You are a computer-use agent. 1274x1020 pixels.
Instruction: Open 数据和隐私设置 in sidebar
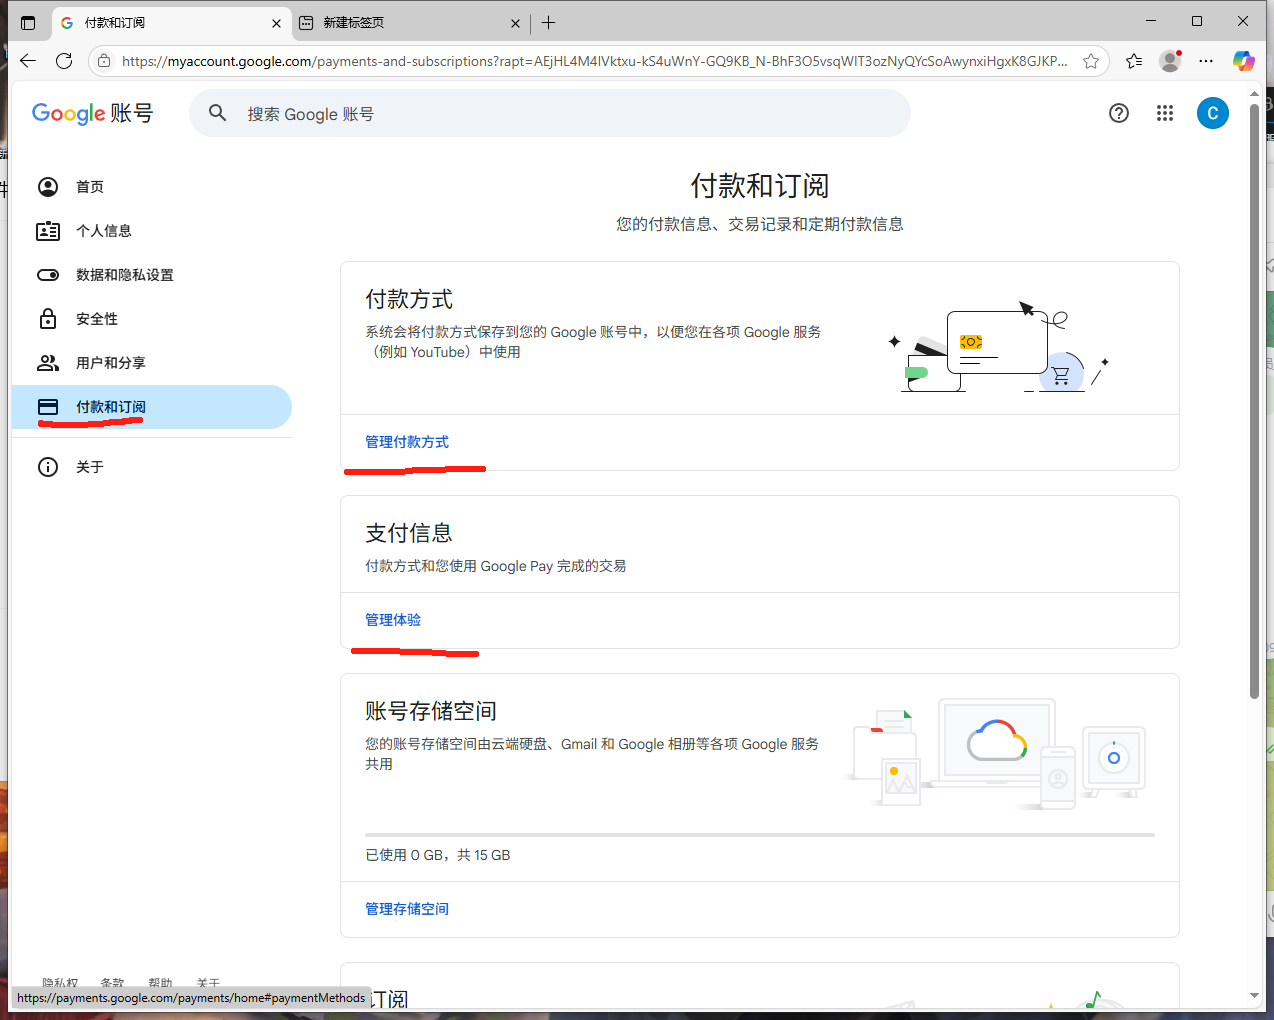(124, 275)
